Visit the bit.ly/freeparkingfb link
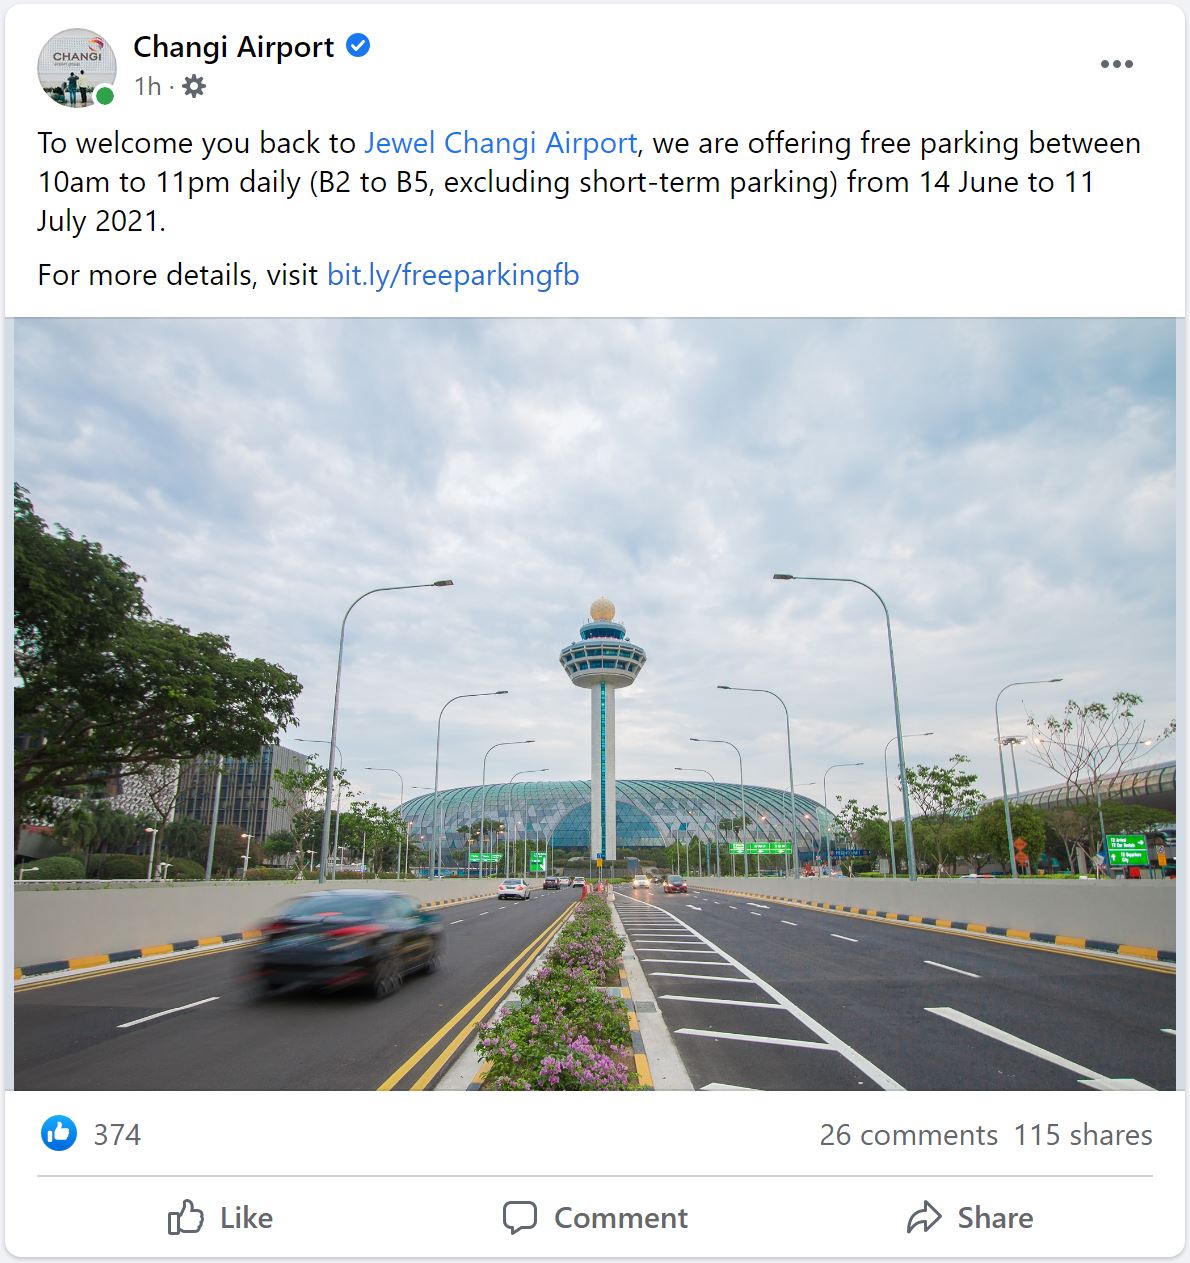The image size is (1190, 1263). pos(453,275)
